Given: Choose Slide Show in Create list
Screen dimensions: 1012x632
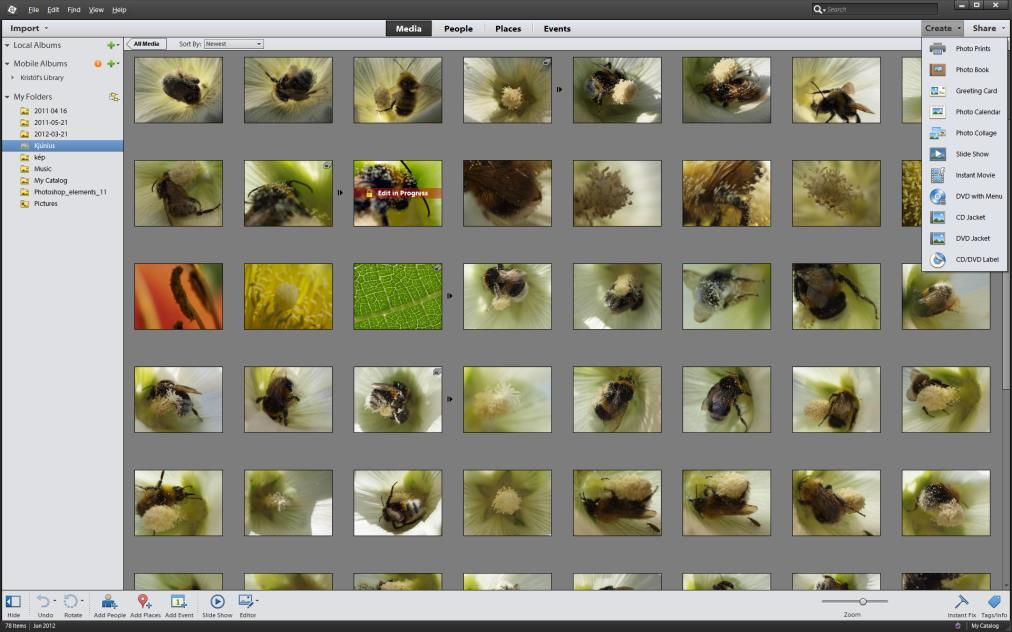Looking at the screenshot, I should pyautogui.click(x=964, y=154).
